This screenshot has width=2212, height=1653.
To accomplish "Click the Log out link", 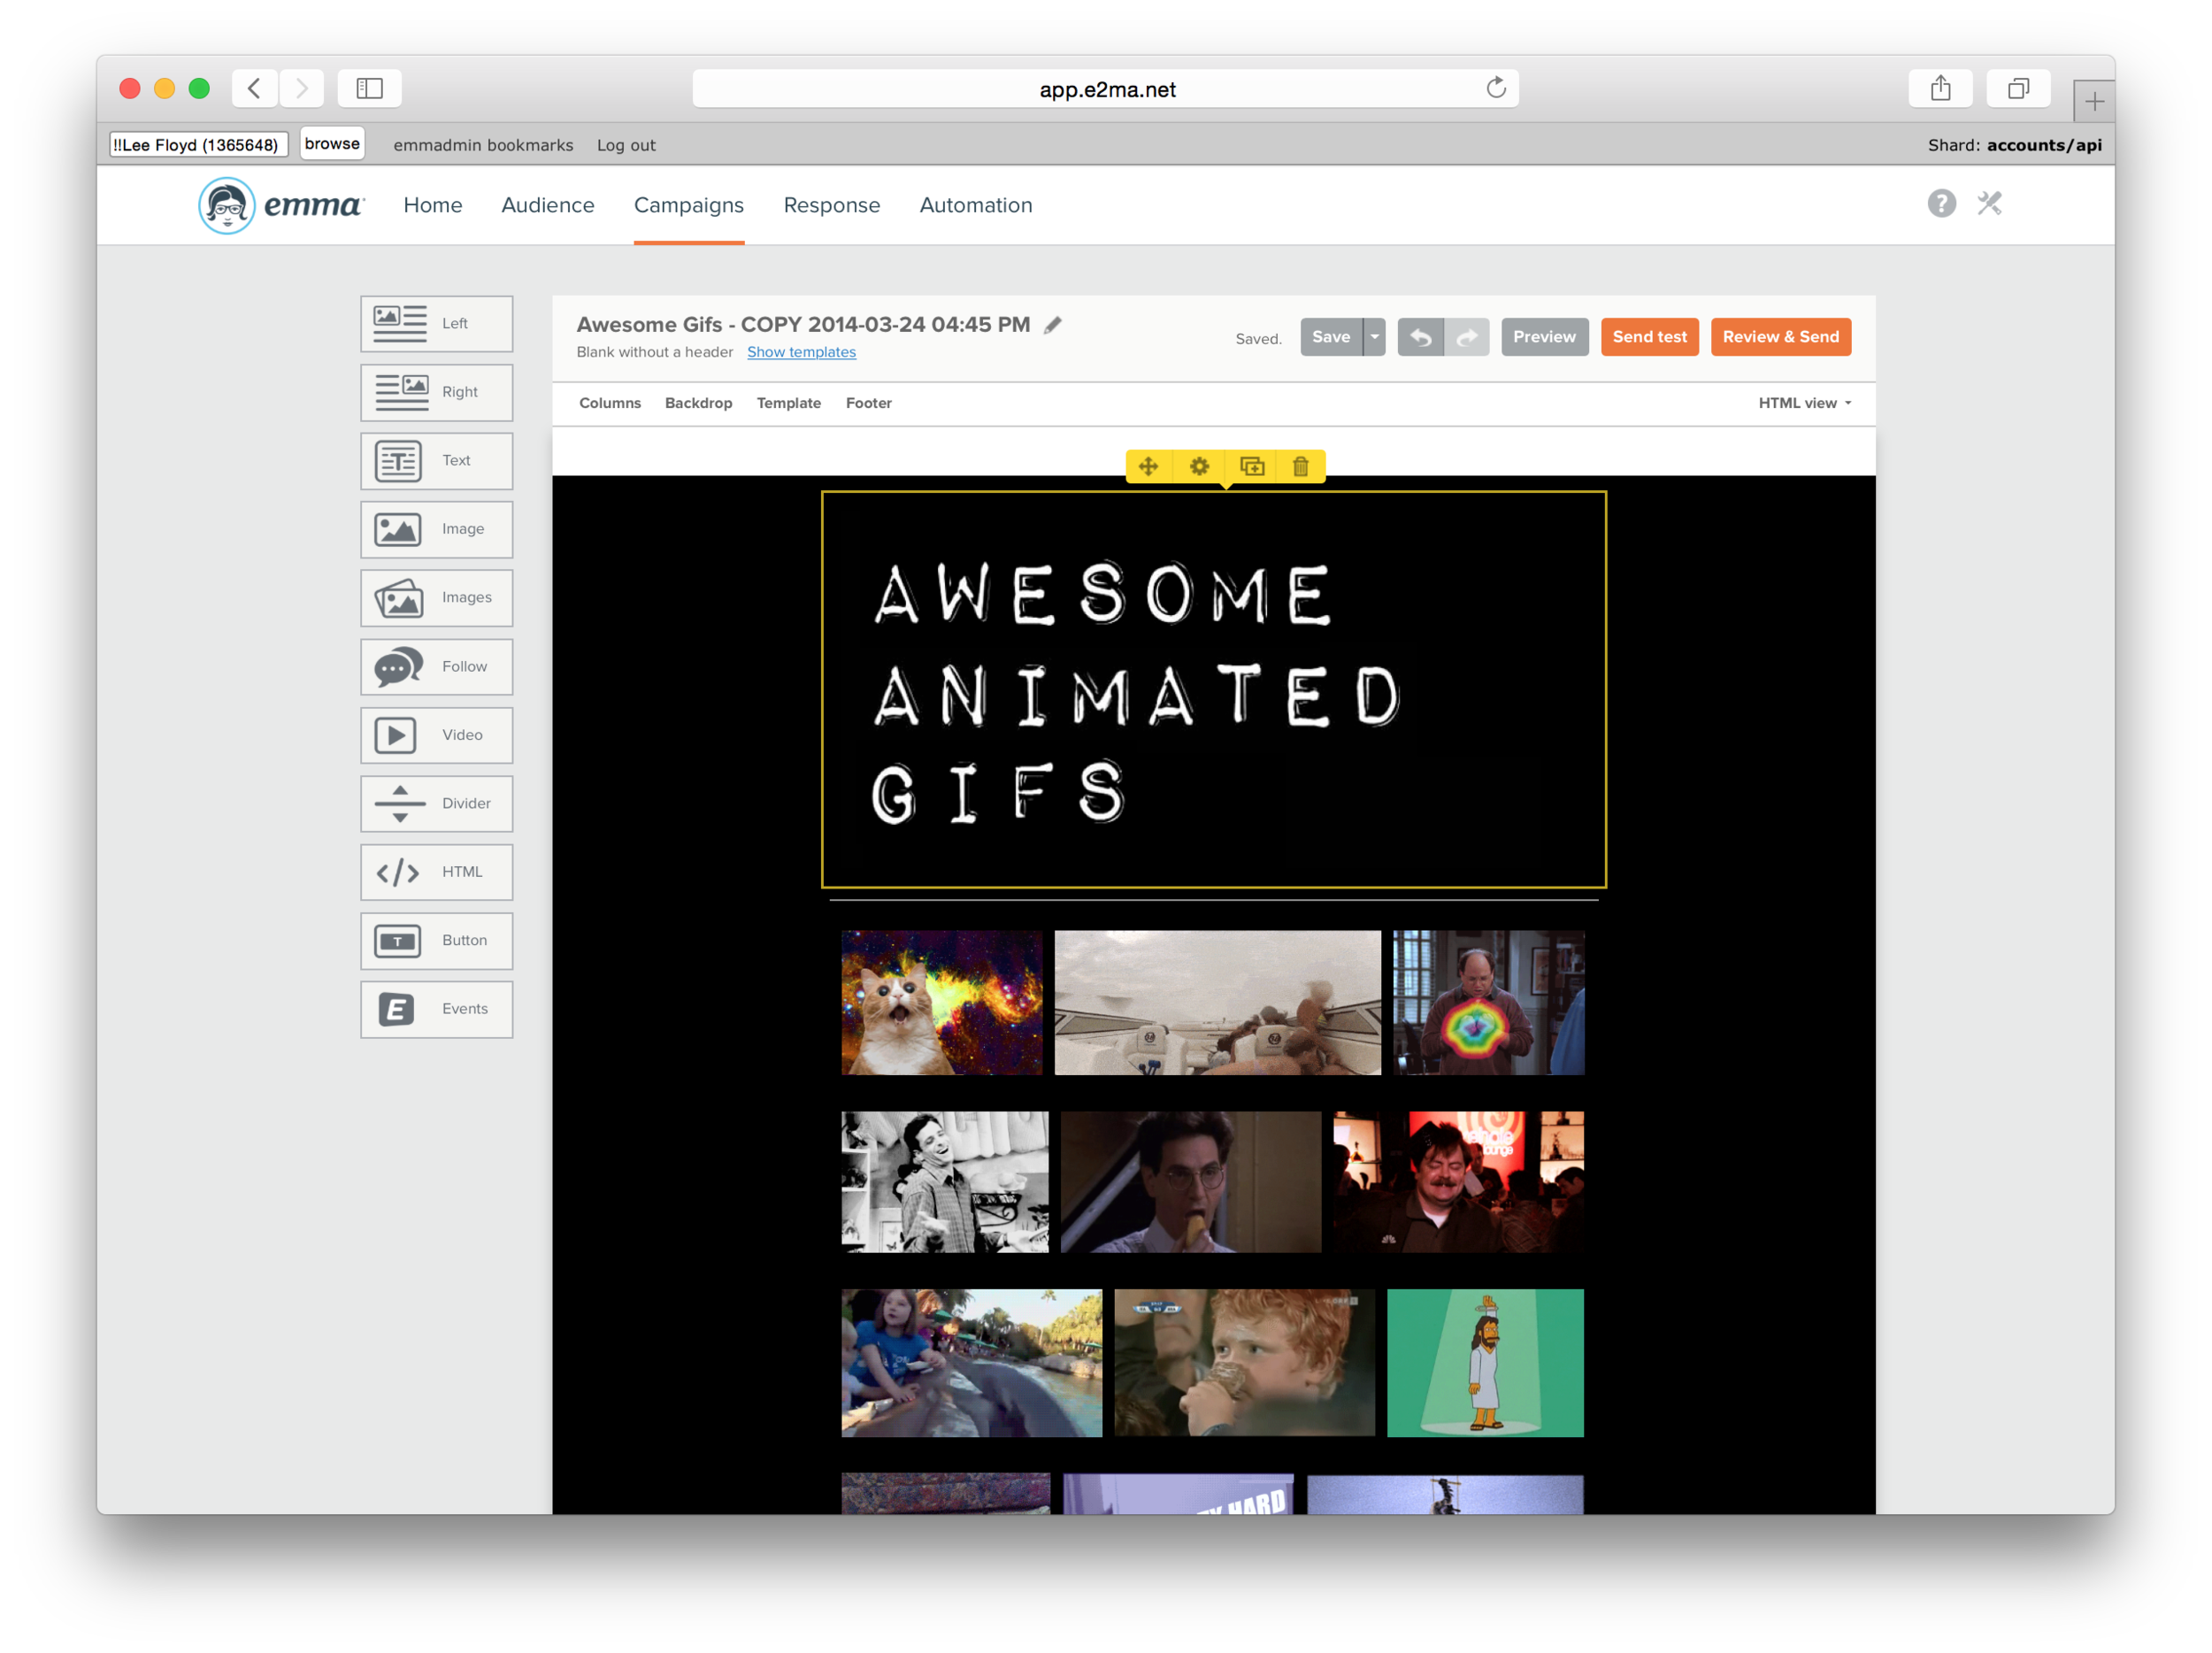I will click(x=626, y=145).
